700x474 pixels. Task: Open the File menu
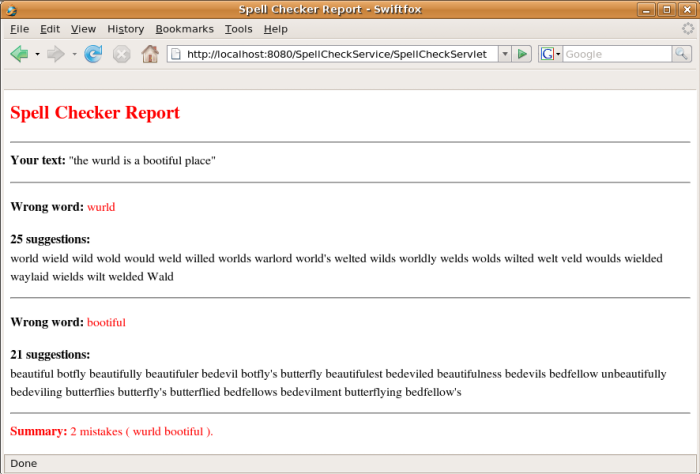pyautogui.click(x=20, y=29)
